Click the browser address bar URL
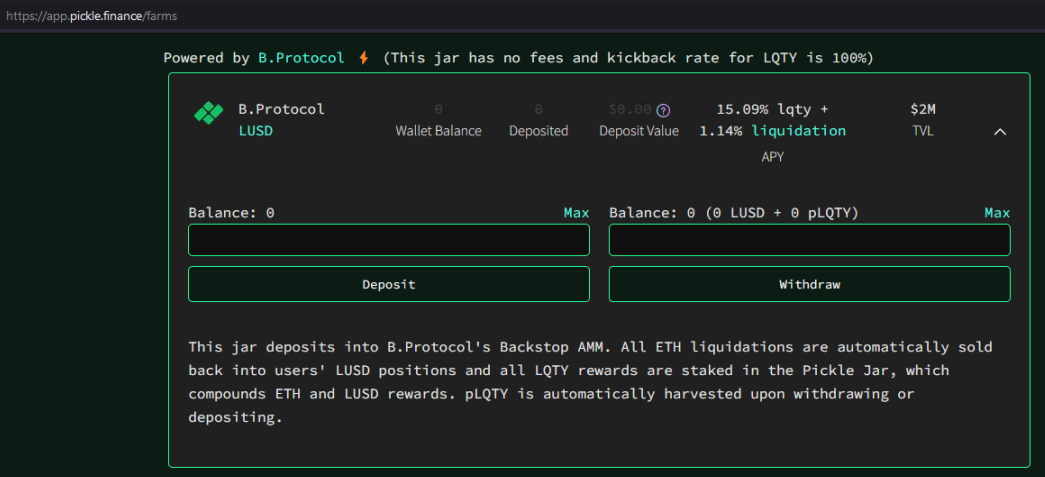This screenshot has height=477, width=1045. [91, 15]
